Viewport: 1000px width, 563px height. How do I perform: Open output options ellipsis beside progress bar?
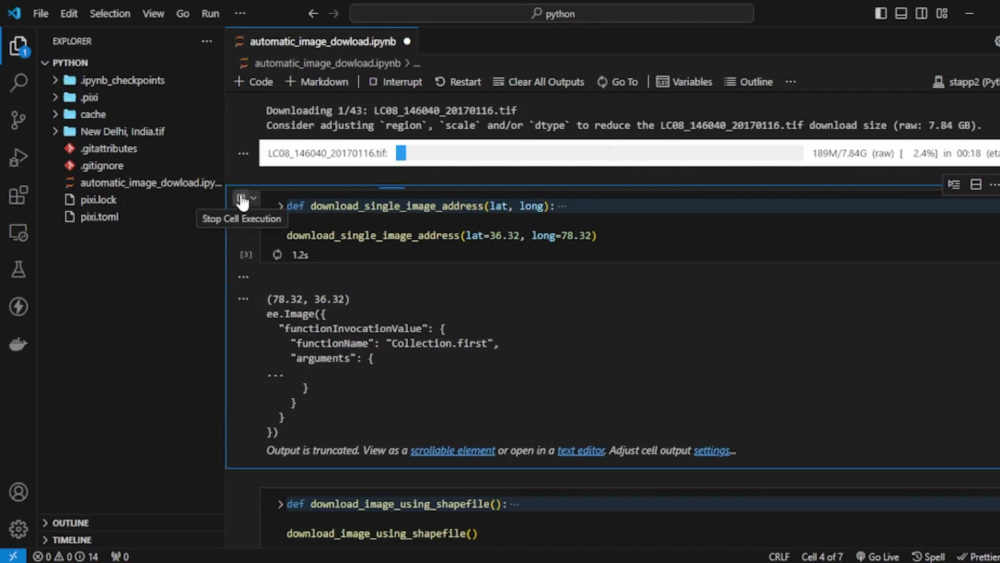[x=243, y=153]
